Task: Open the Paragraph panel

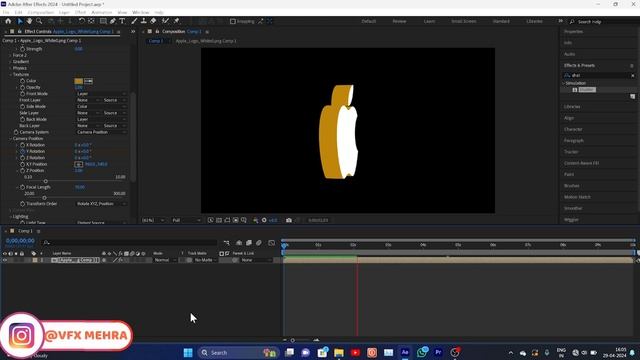Action: click(574, 141)
